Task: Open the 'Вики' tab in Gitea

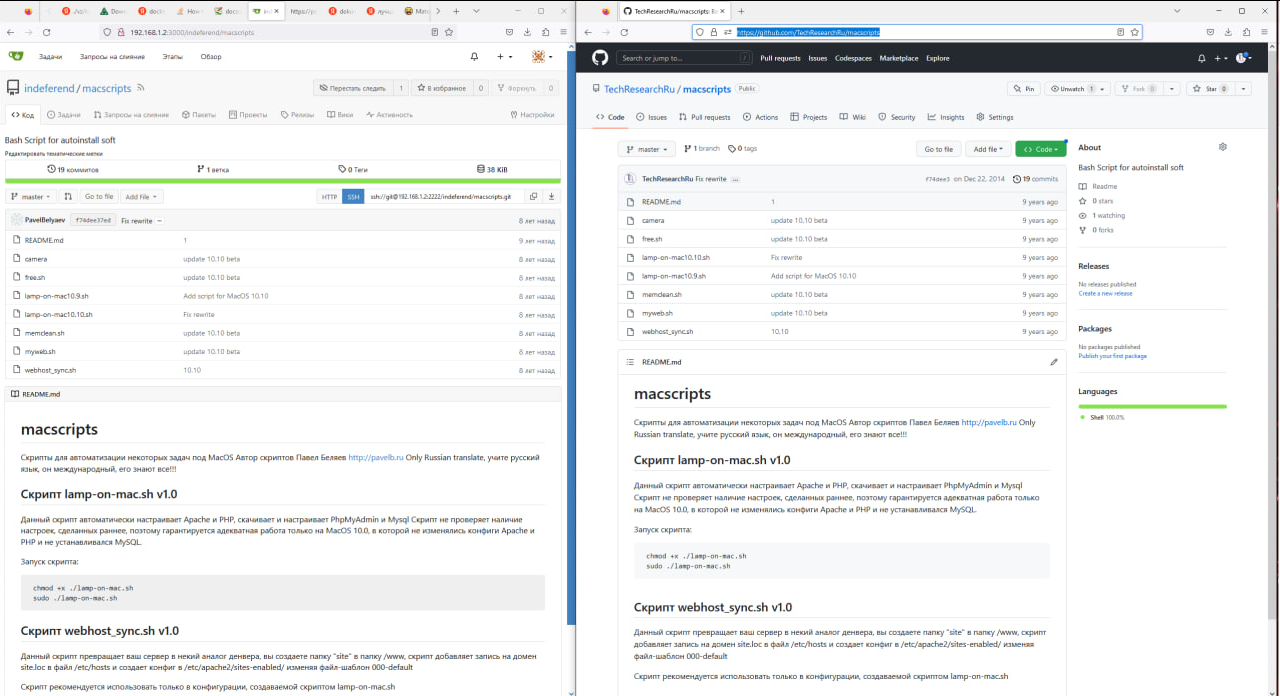Action: click(x=340, y=115)
